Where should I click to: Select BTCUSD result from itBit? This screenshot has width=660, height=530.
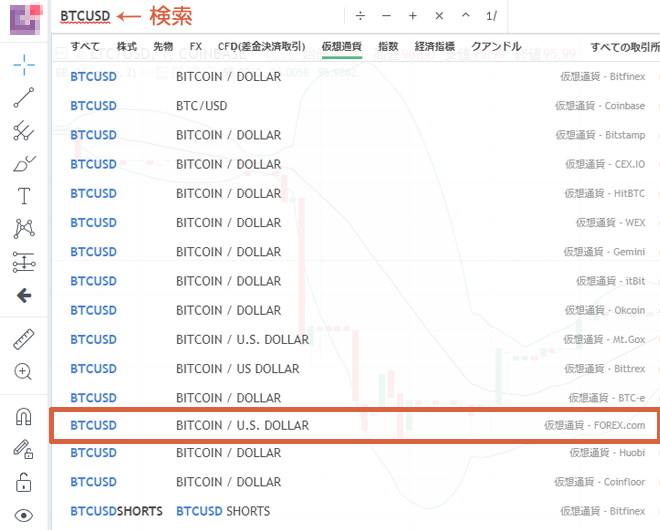[x=356, y=281]
